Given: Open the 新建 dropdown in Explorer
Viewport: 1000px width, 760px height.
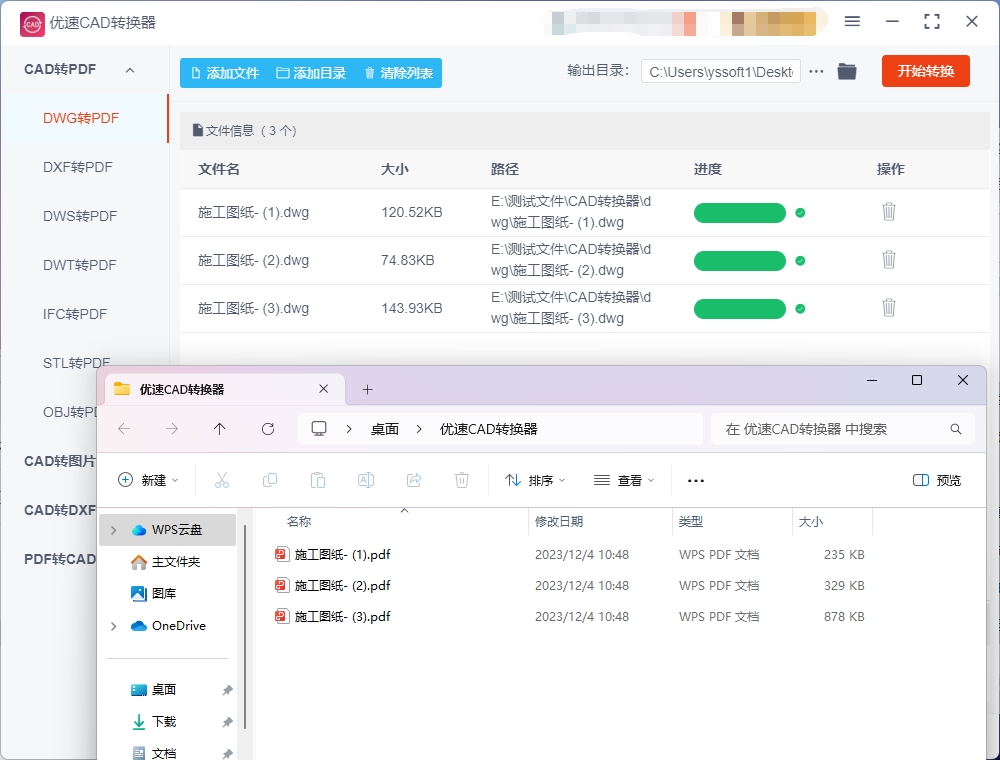Looking at the screenshot, I should click(x=149, y=480).
